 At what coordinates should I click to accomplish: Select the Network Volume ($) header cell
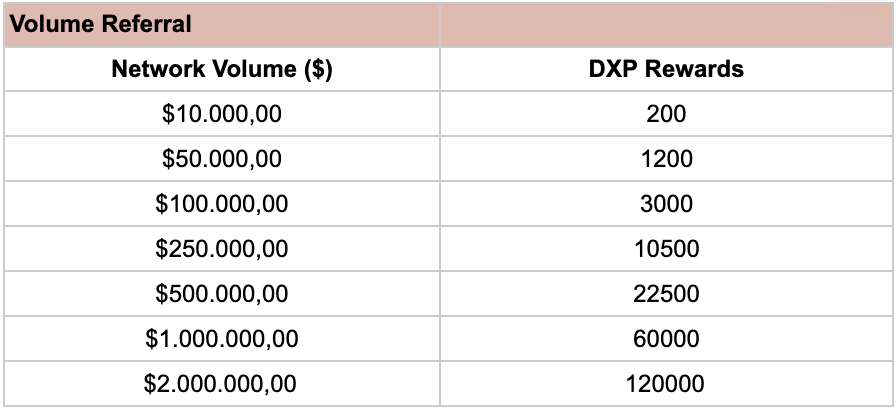(222, 69)
